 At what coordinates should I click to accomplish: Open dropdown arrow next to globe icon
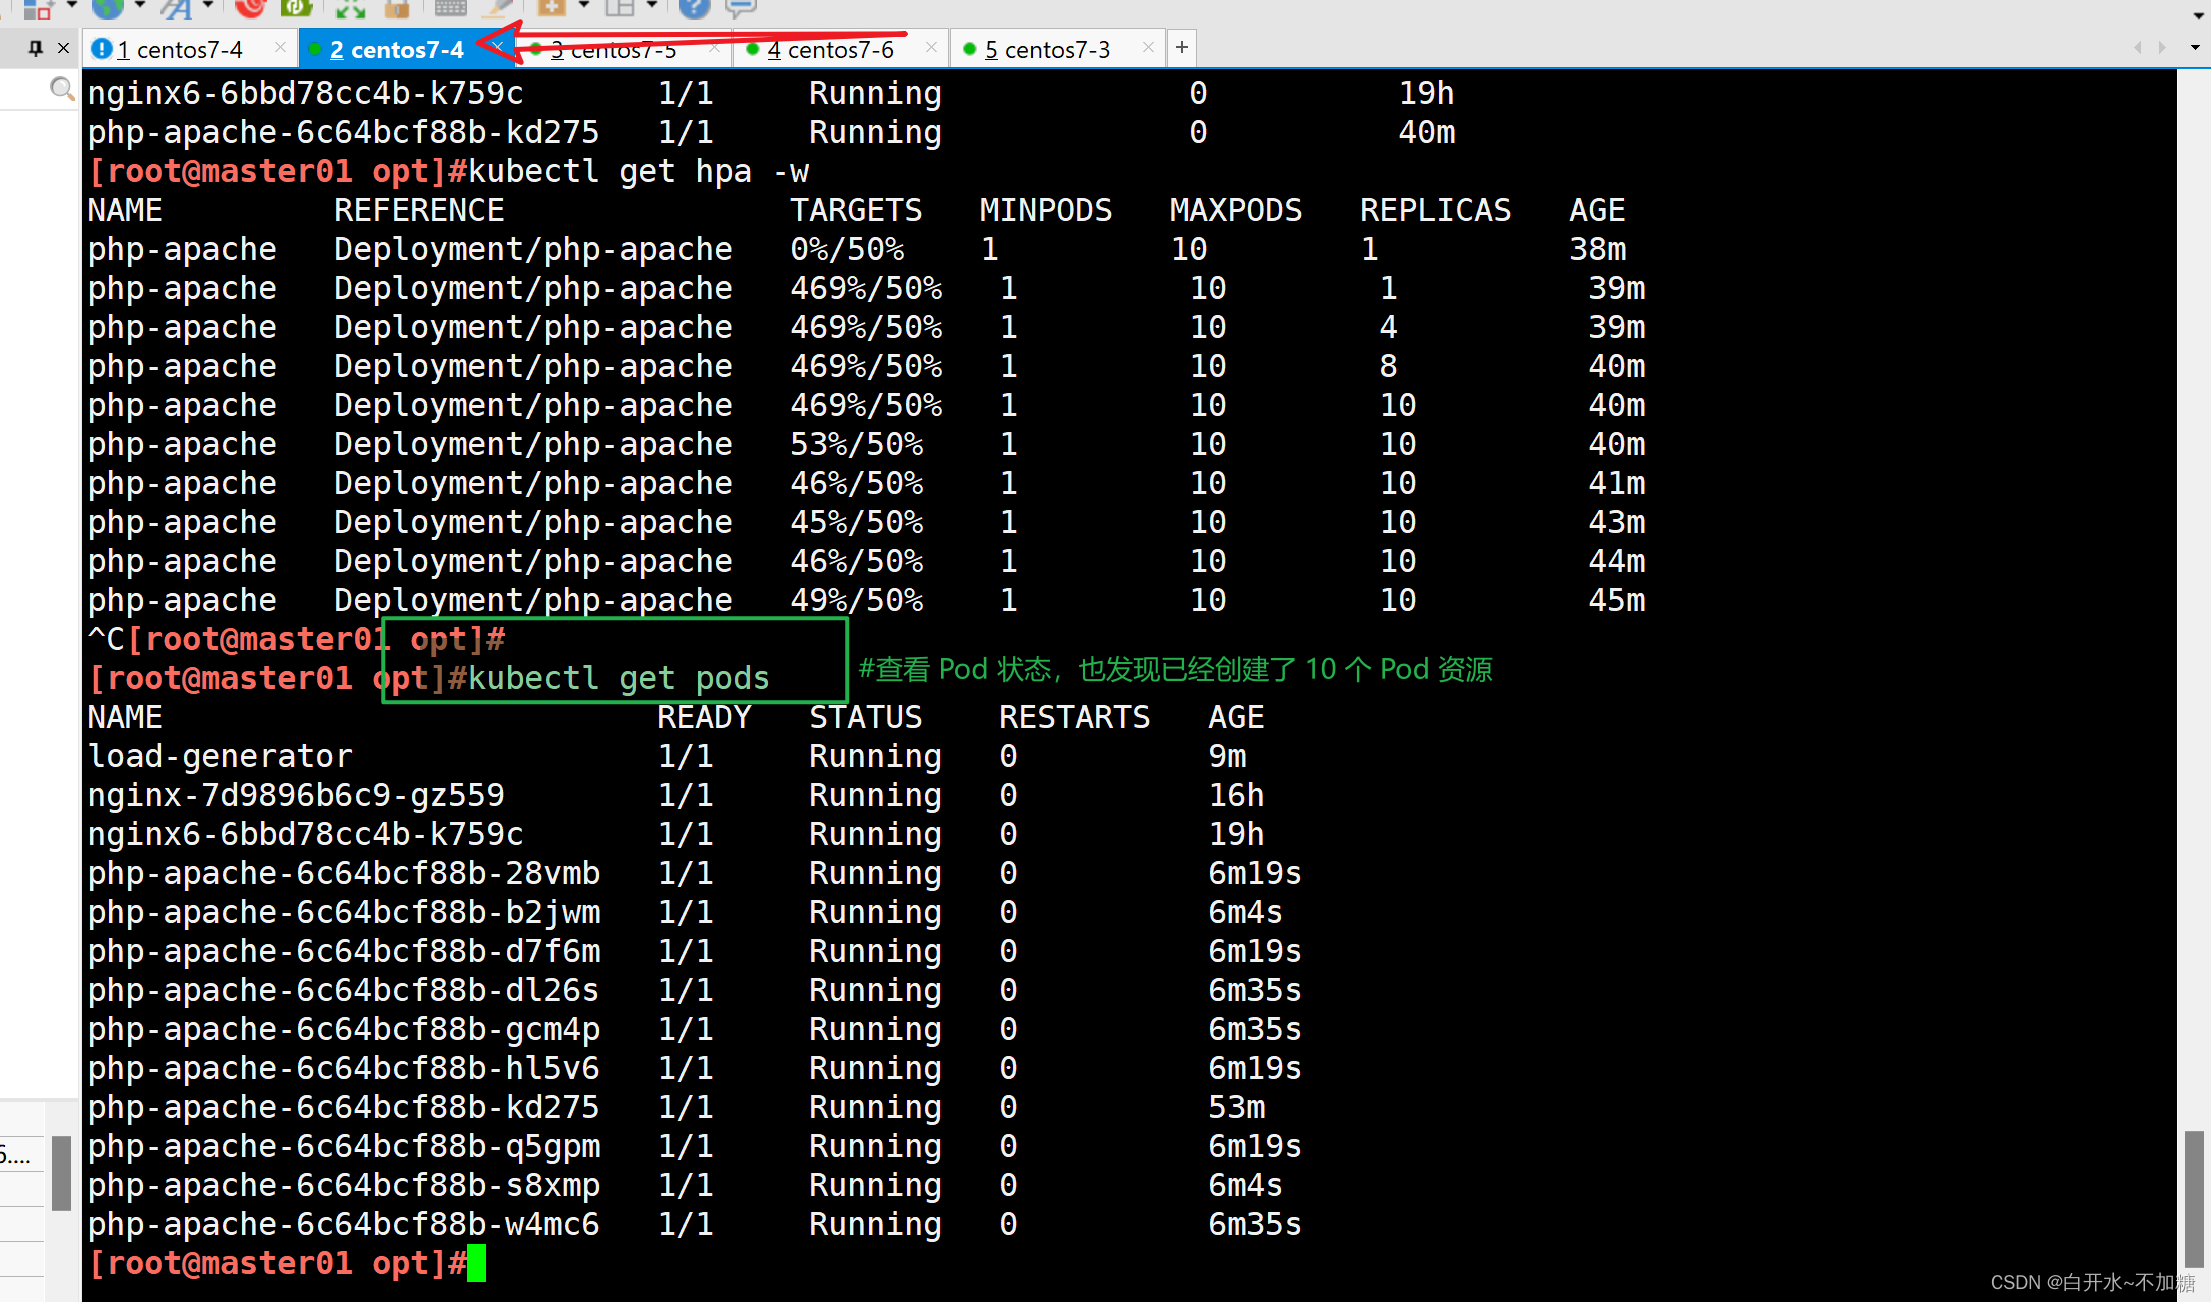[x=140, y=6]
